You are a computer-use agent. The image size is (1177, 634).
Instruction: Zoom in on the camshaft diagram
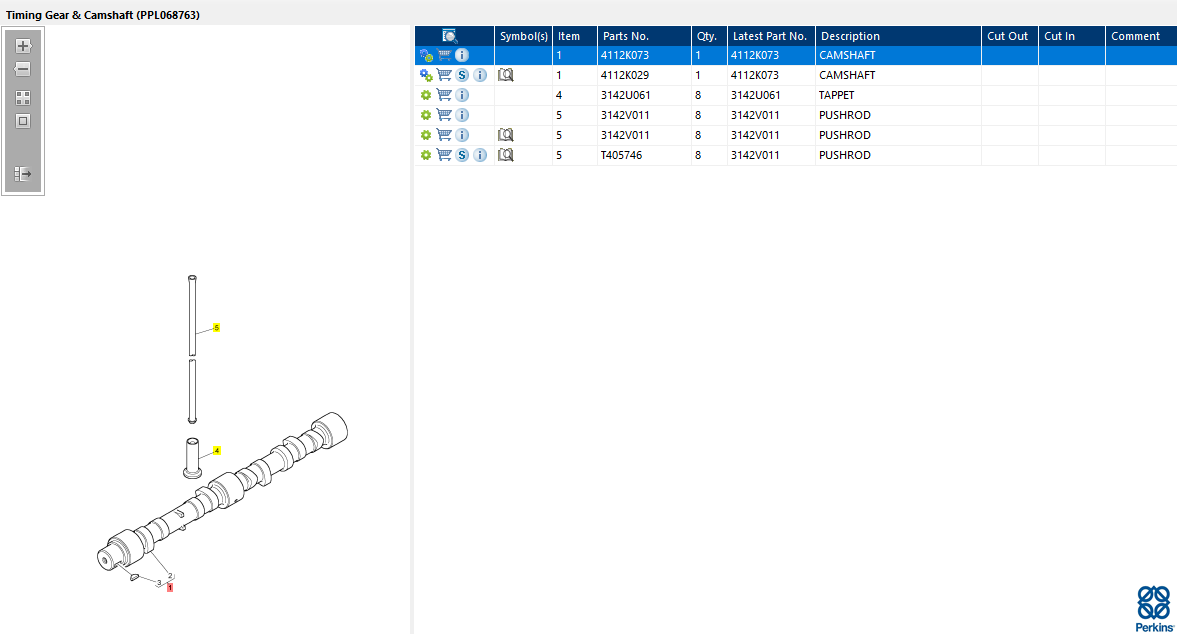[x=23, y=46]
